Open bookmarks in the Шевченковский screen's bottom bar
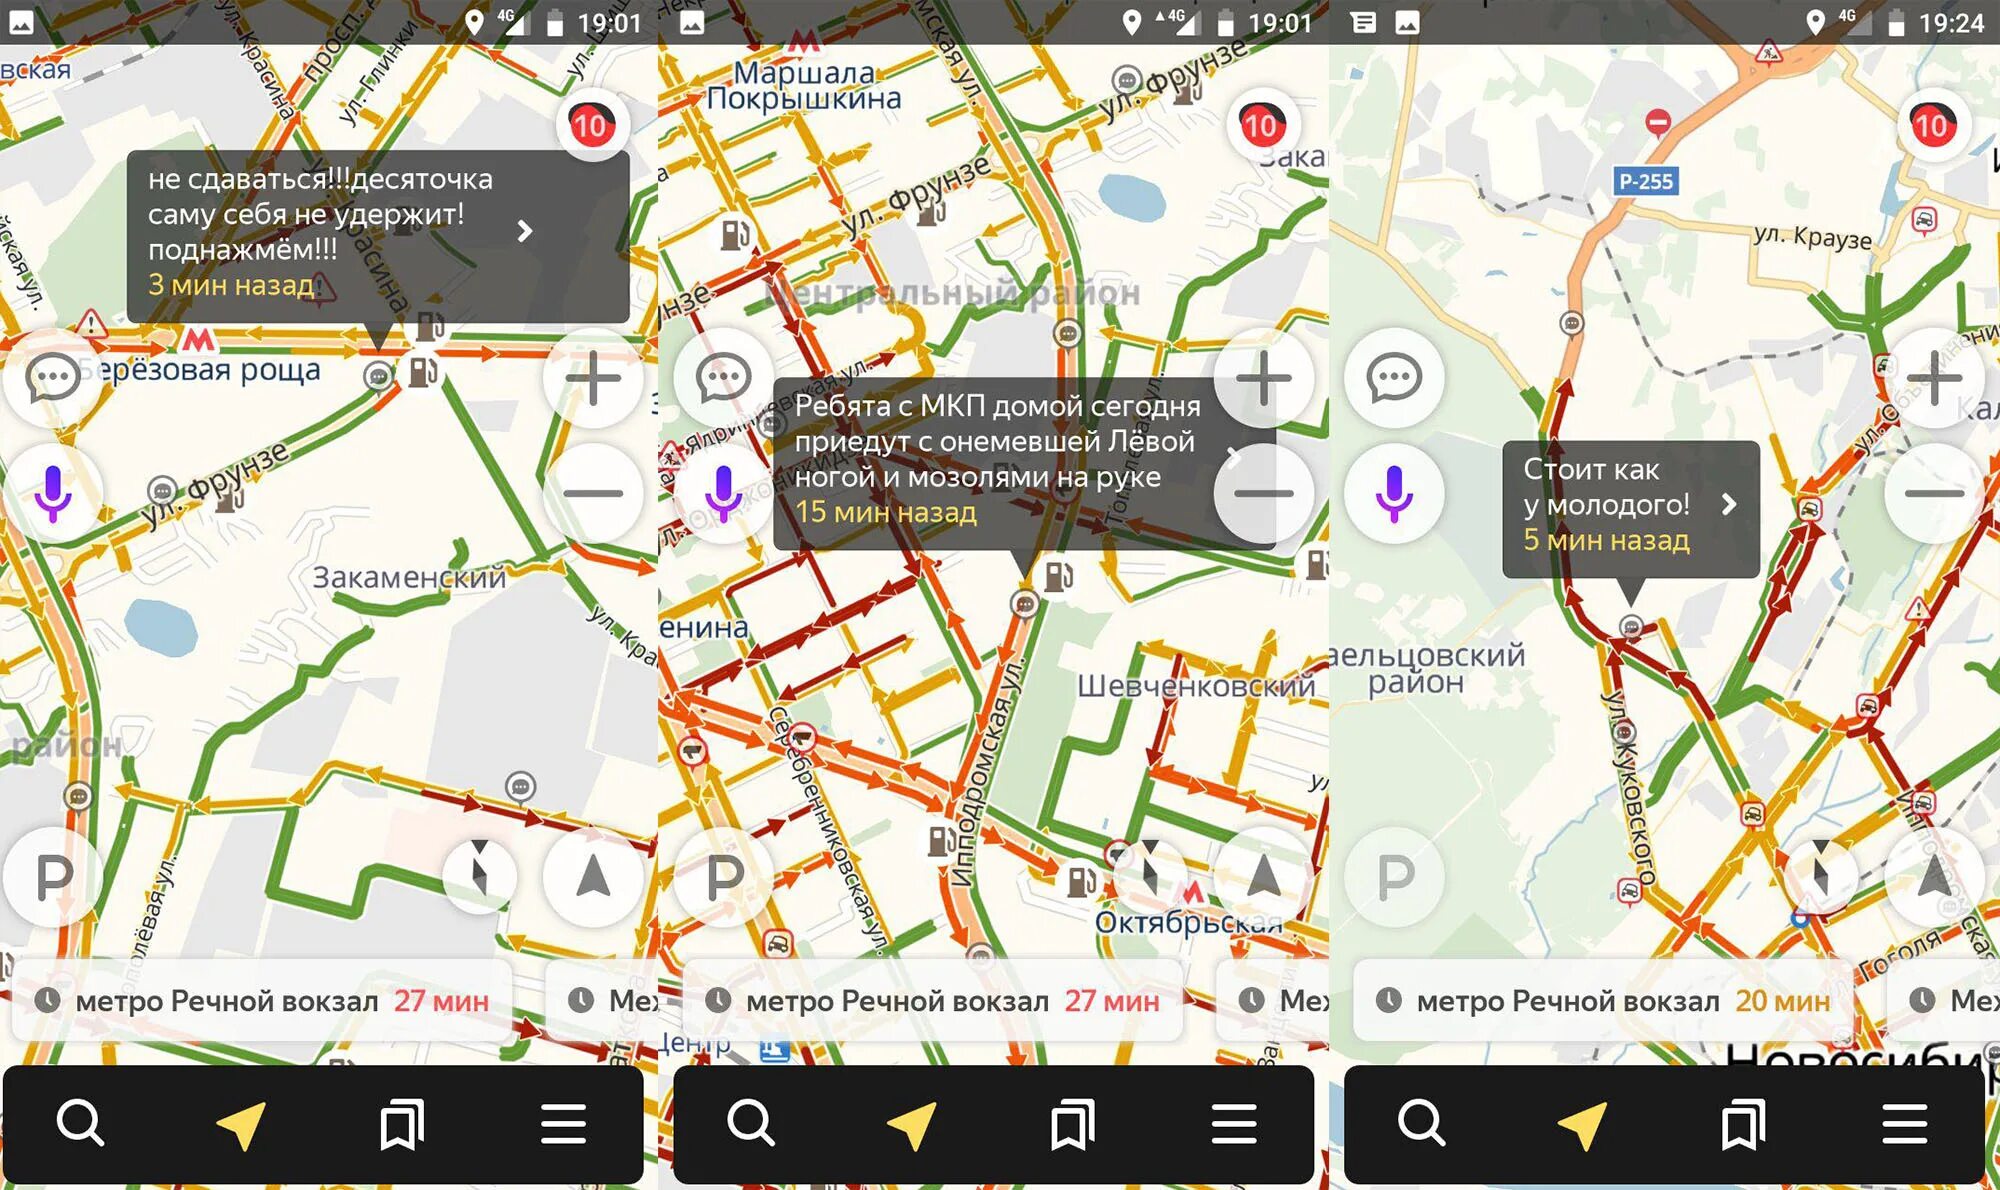Screen dimensions: 2000x1190 (1072, 1123)
